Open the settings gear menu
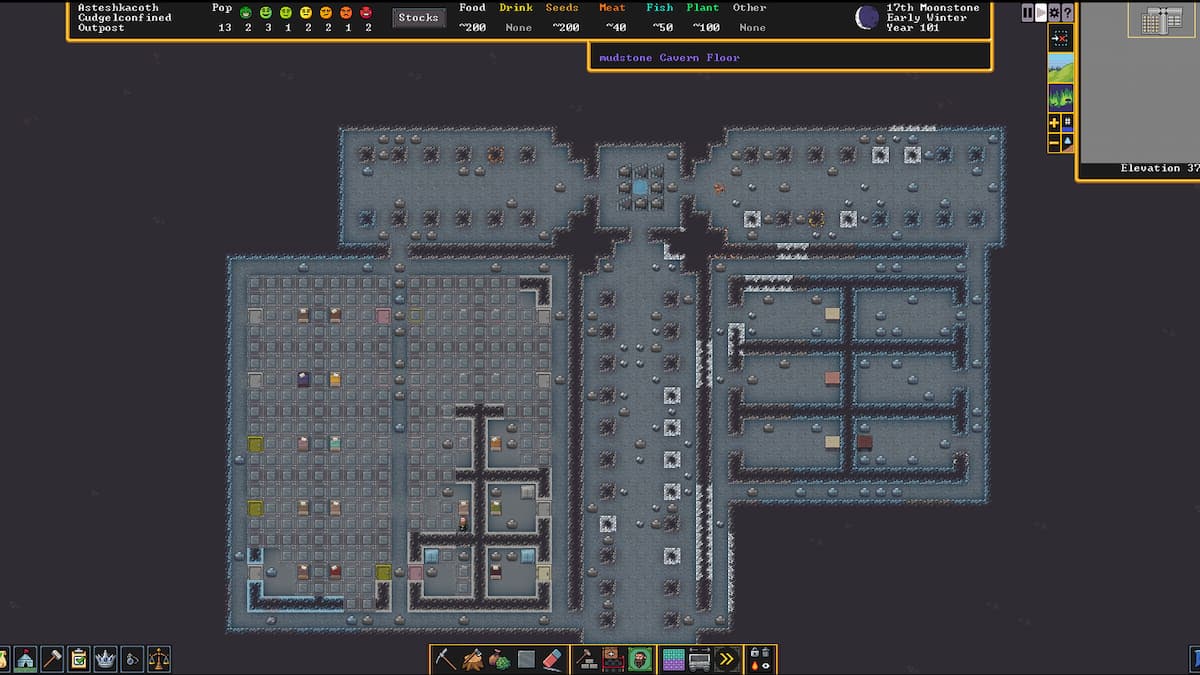The width and height of the screenshot is (1200, 675). coord(1054,12)
